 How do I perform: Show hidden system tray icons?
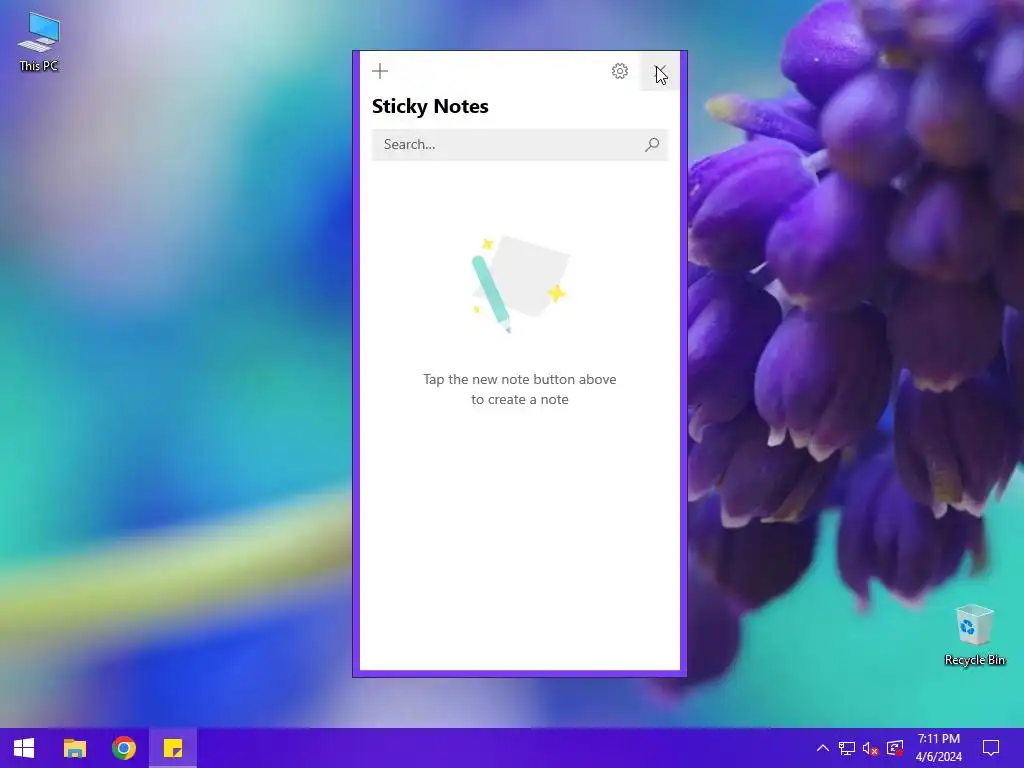[x=823, y=748]
